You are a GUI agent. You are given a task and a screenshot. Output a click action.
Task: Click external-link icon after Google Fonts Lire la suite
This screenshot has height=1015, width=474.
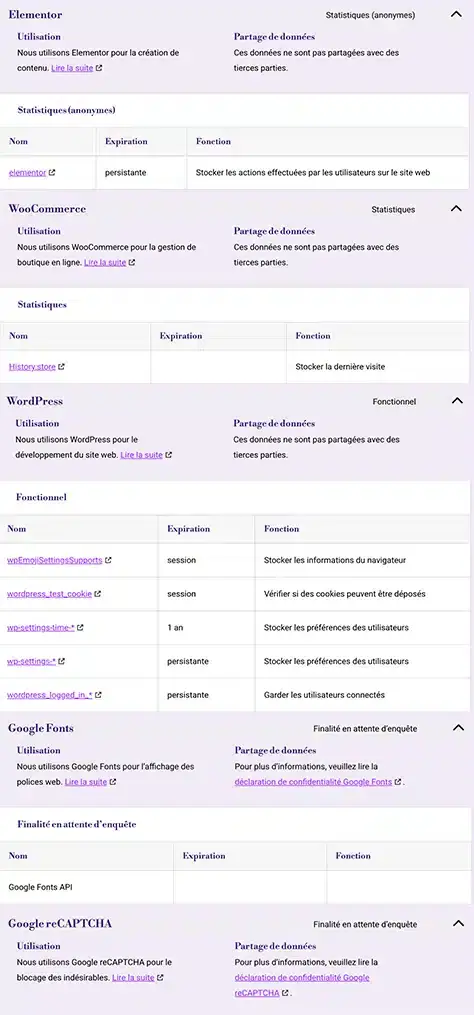pos(113,782)
